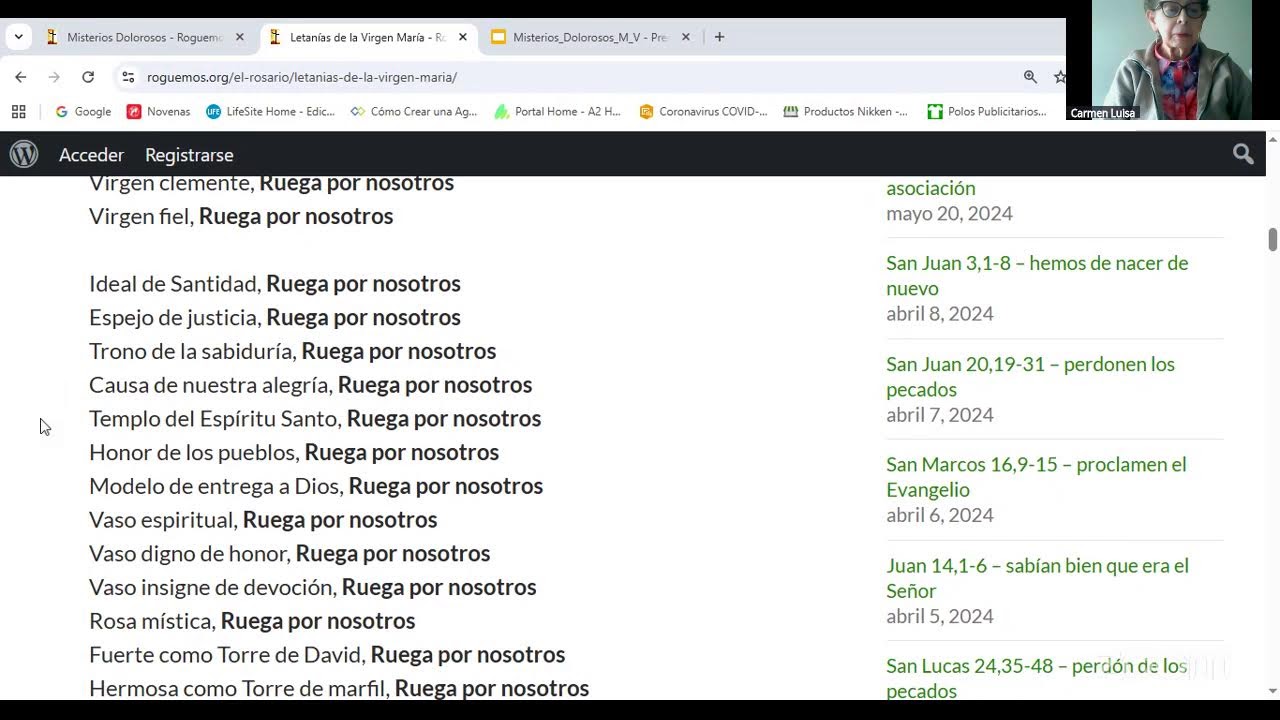Click the date 'mayo 20, 2024'

[949, 213]
